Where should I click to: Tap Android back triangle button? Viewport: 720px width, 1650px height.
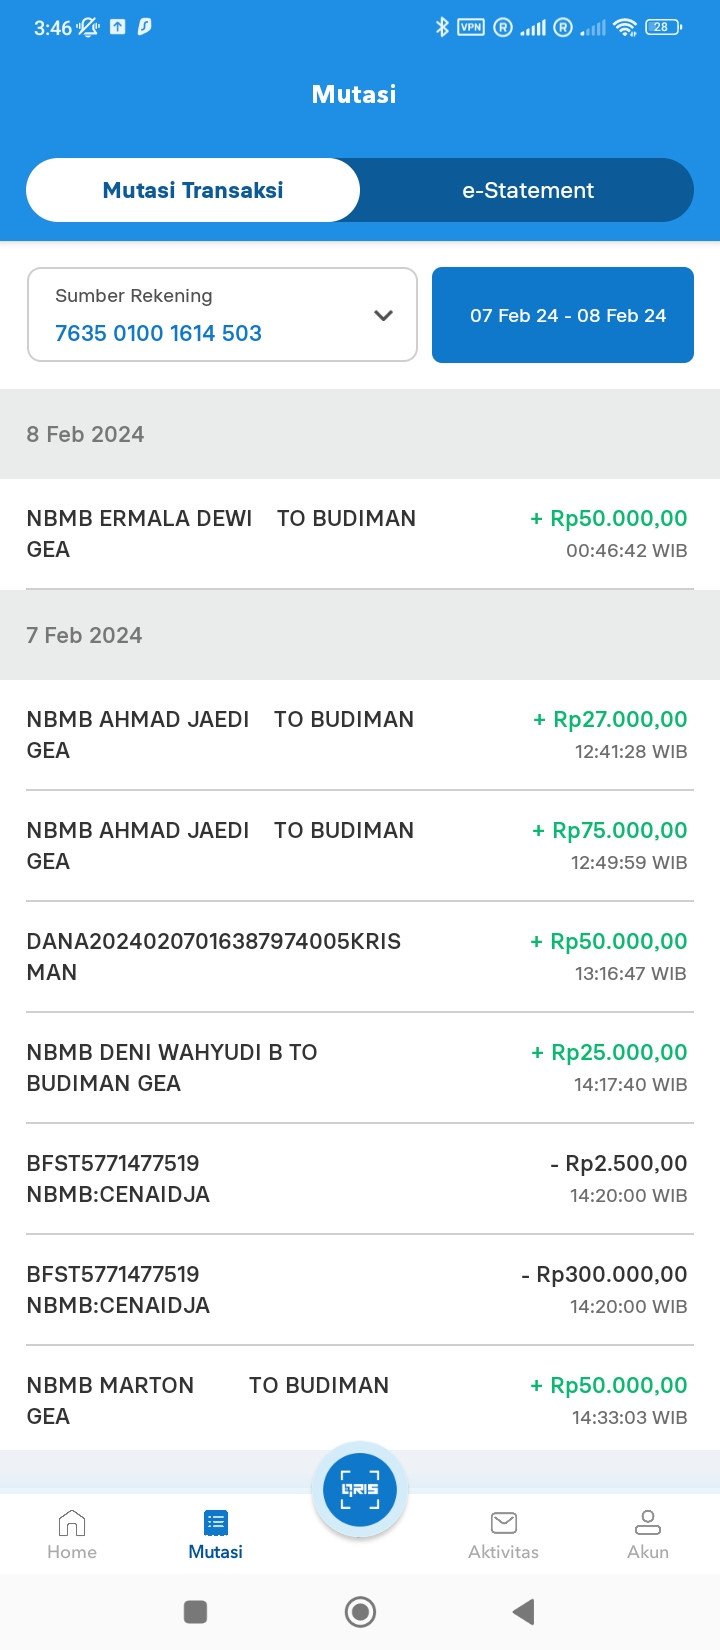pyautogui.click(x=523, y=1611)
